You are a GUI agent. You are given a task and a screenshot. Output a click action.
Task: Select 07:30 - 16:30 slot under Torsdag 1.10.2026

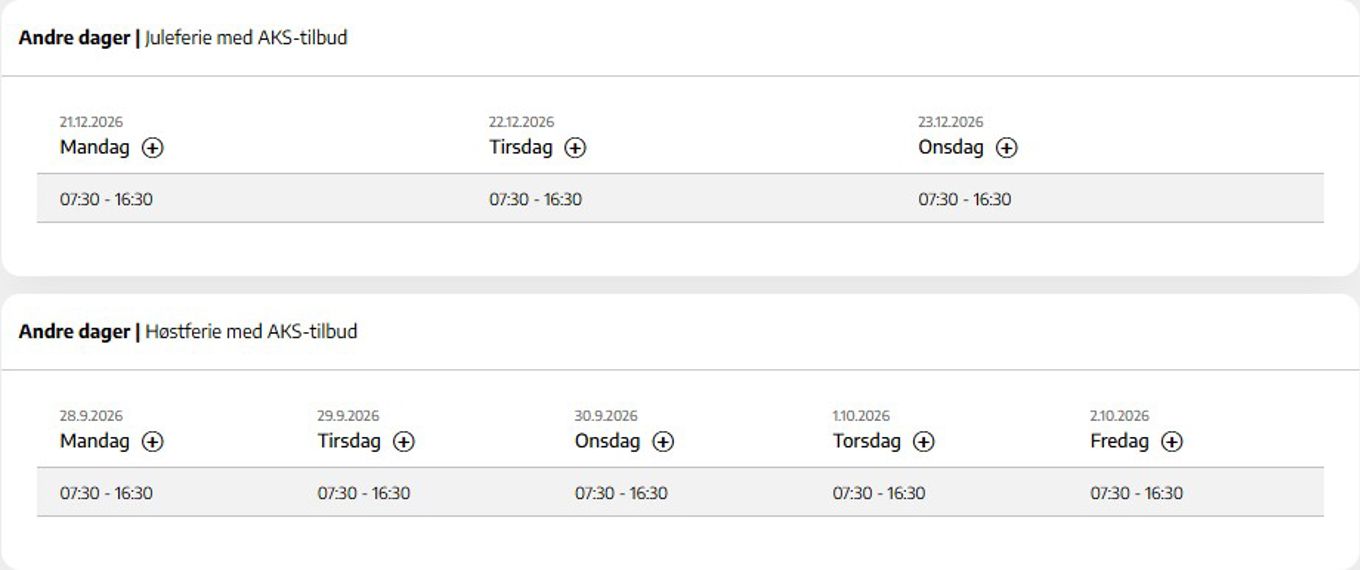pyautogui.click(x=879, y=493)
